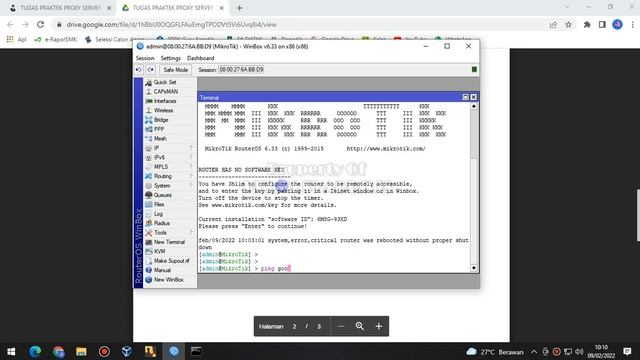This screenshot has width=640, height=360.
Task: Click the Terminal window maximize icon
Action: [x=465, y=97]
